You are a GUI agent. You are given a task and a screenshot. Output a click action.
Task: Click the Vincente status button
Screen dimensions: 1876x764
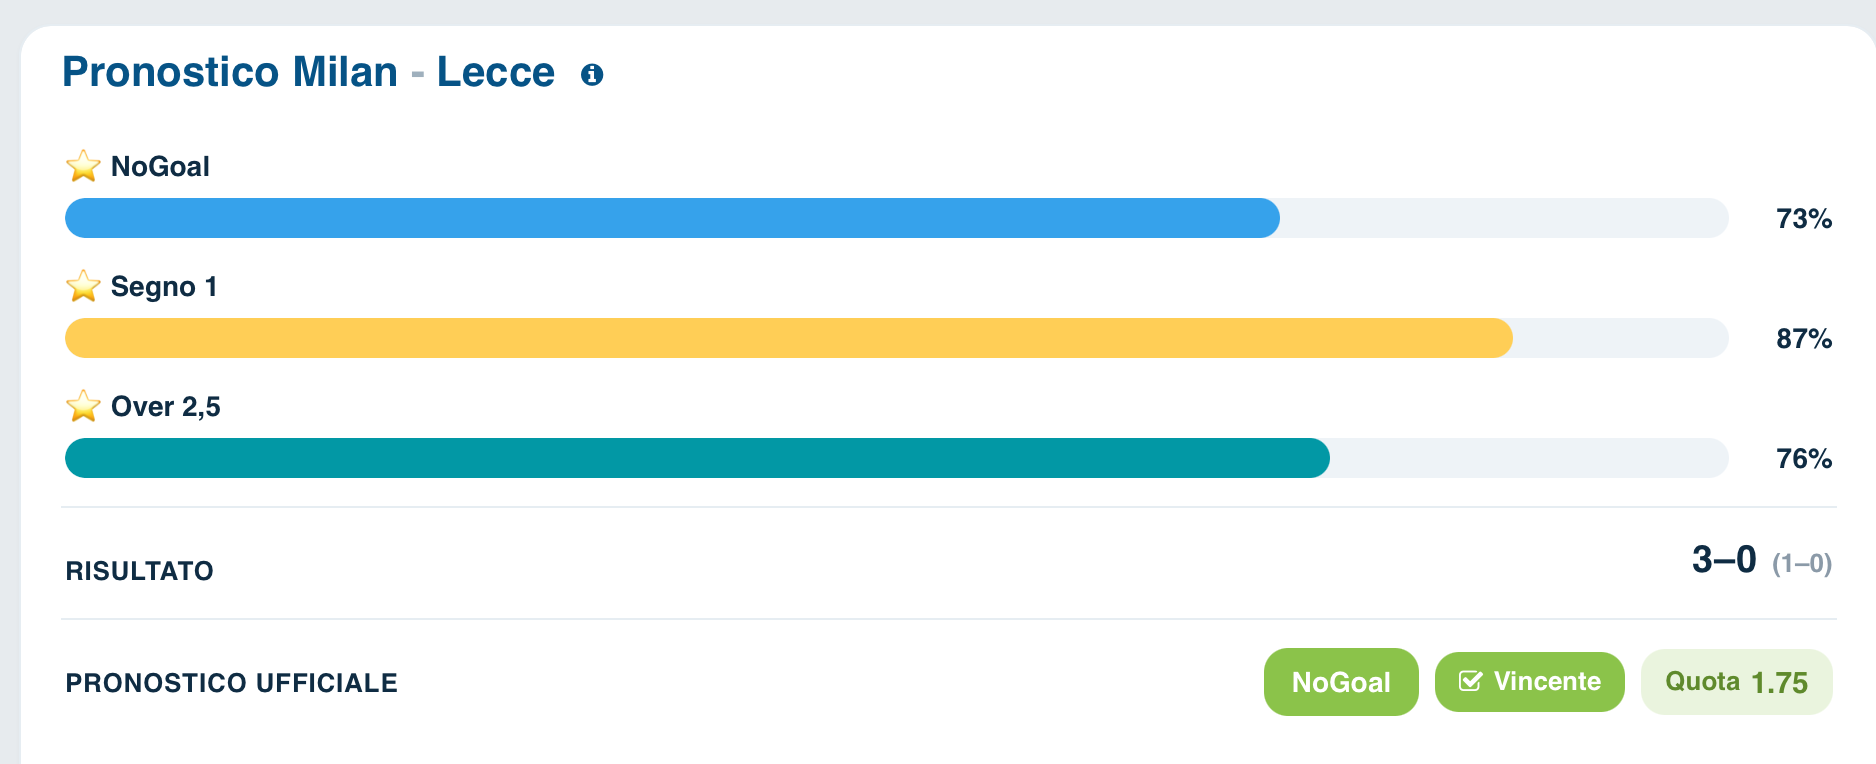(1530, 682)
